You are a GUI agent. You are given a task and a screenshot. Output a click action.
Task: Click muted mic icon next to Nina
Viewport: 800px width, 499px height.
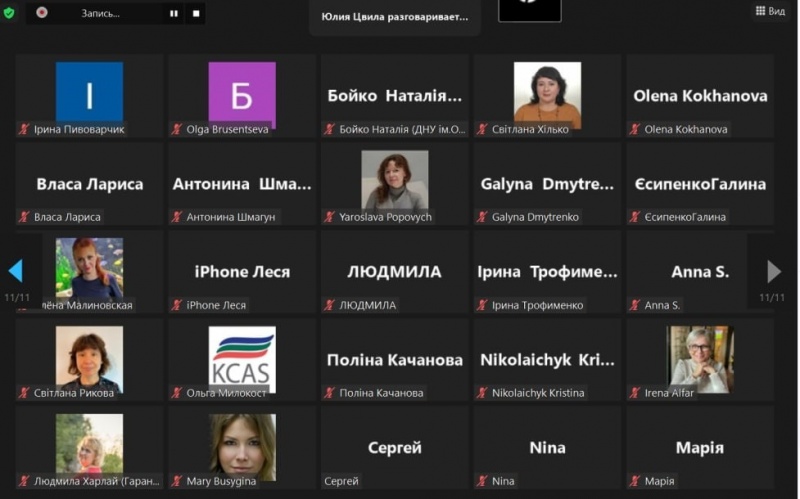(x=482, y=481)
